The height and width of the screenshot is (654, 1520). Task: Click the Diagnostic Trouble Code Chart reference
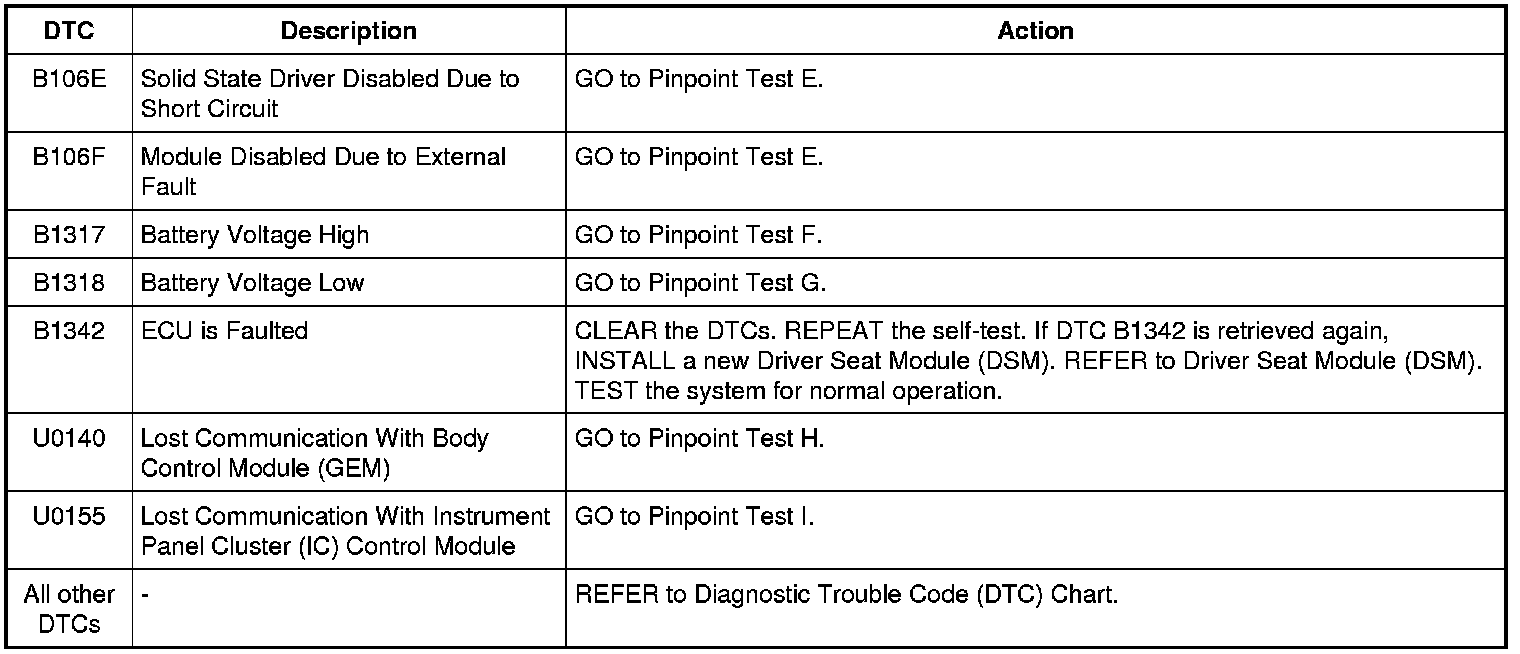point(846,596)
